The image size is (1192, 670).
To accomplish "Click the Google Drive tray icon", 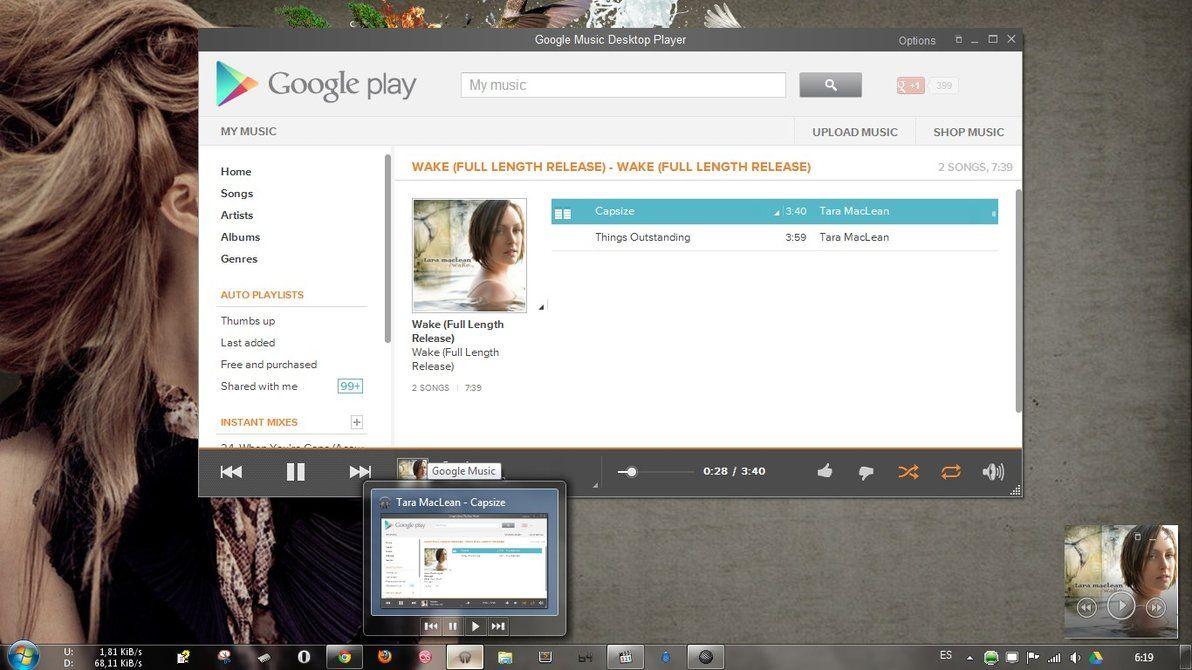I will 1096,658.
